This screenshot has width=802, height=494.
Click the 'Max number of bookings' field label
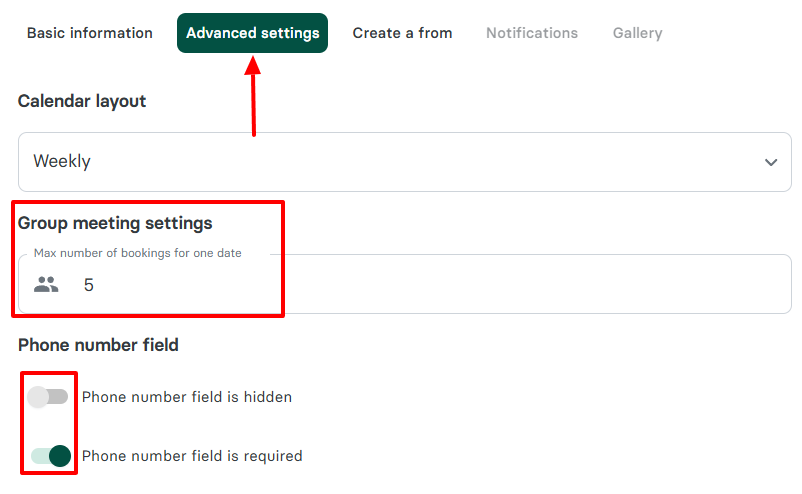pyautogui.click(x=137, y=253)
